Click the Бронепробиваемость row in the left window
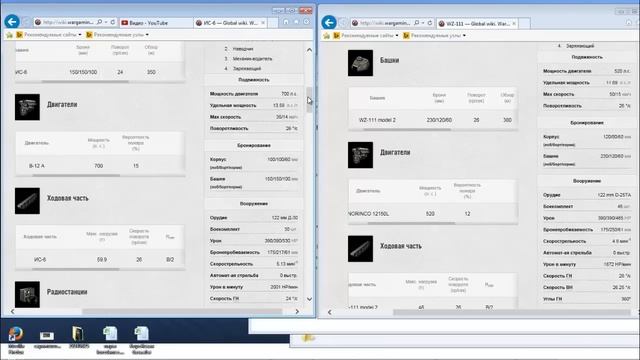The image size is (640, 360). click(253, 252)
